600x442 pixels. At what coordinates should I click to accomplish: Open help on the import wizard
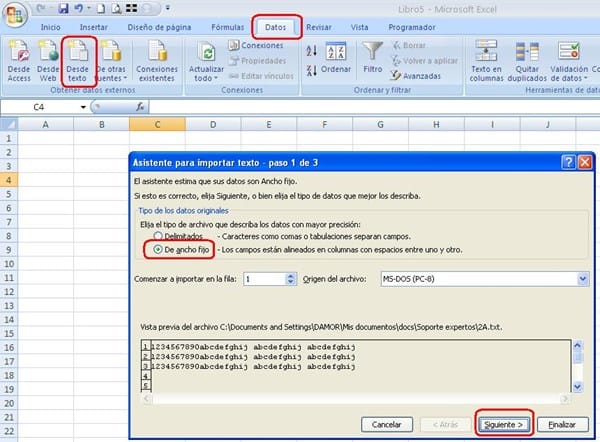tap(568, 163)
